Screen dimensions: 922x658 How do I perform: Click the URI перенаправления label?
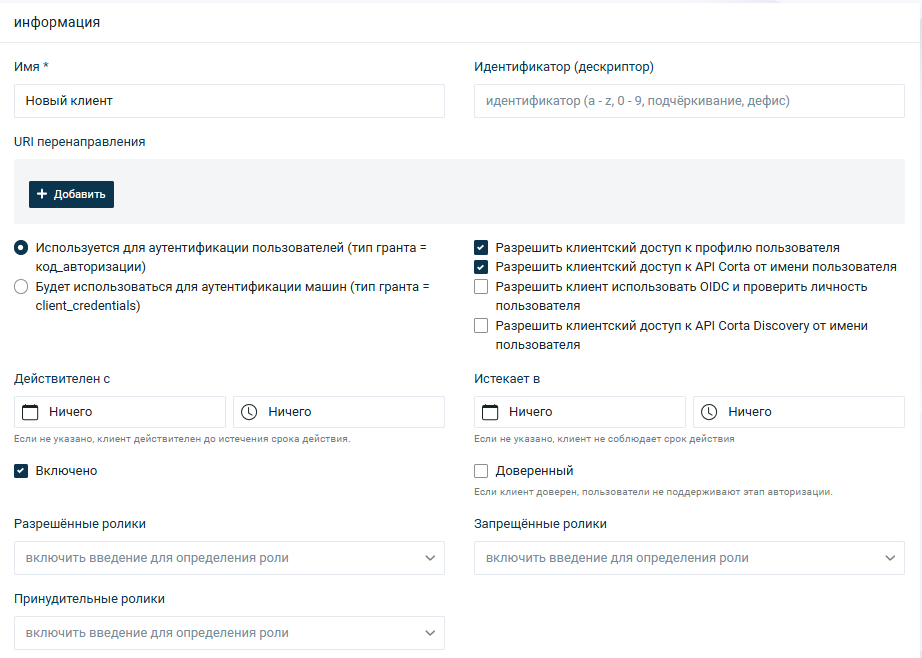pyautogui.click(x=79, y=142)
